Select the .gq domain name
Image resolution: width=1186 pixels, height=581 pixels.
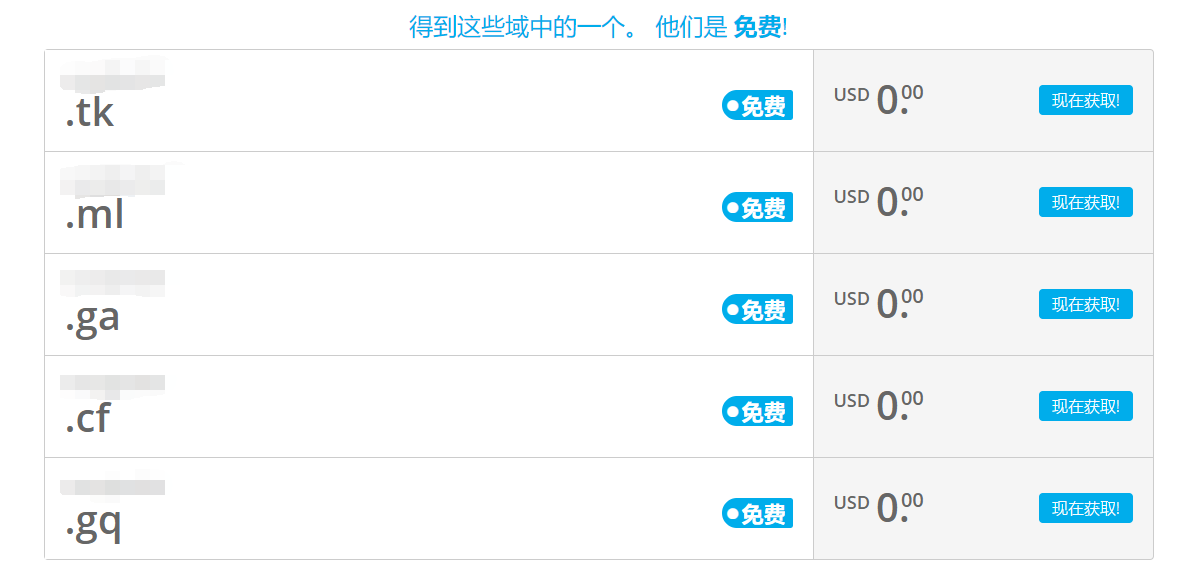click(x=93, y=522)
